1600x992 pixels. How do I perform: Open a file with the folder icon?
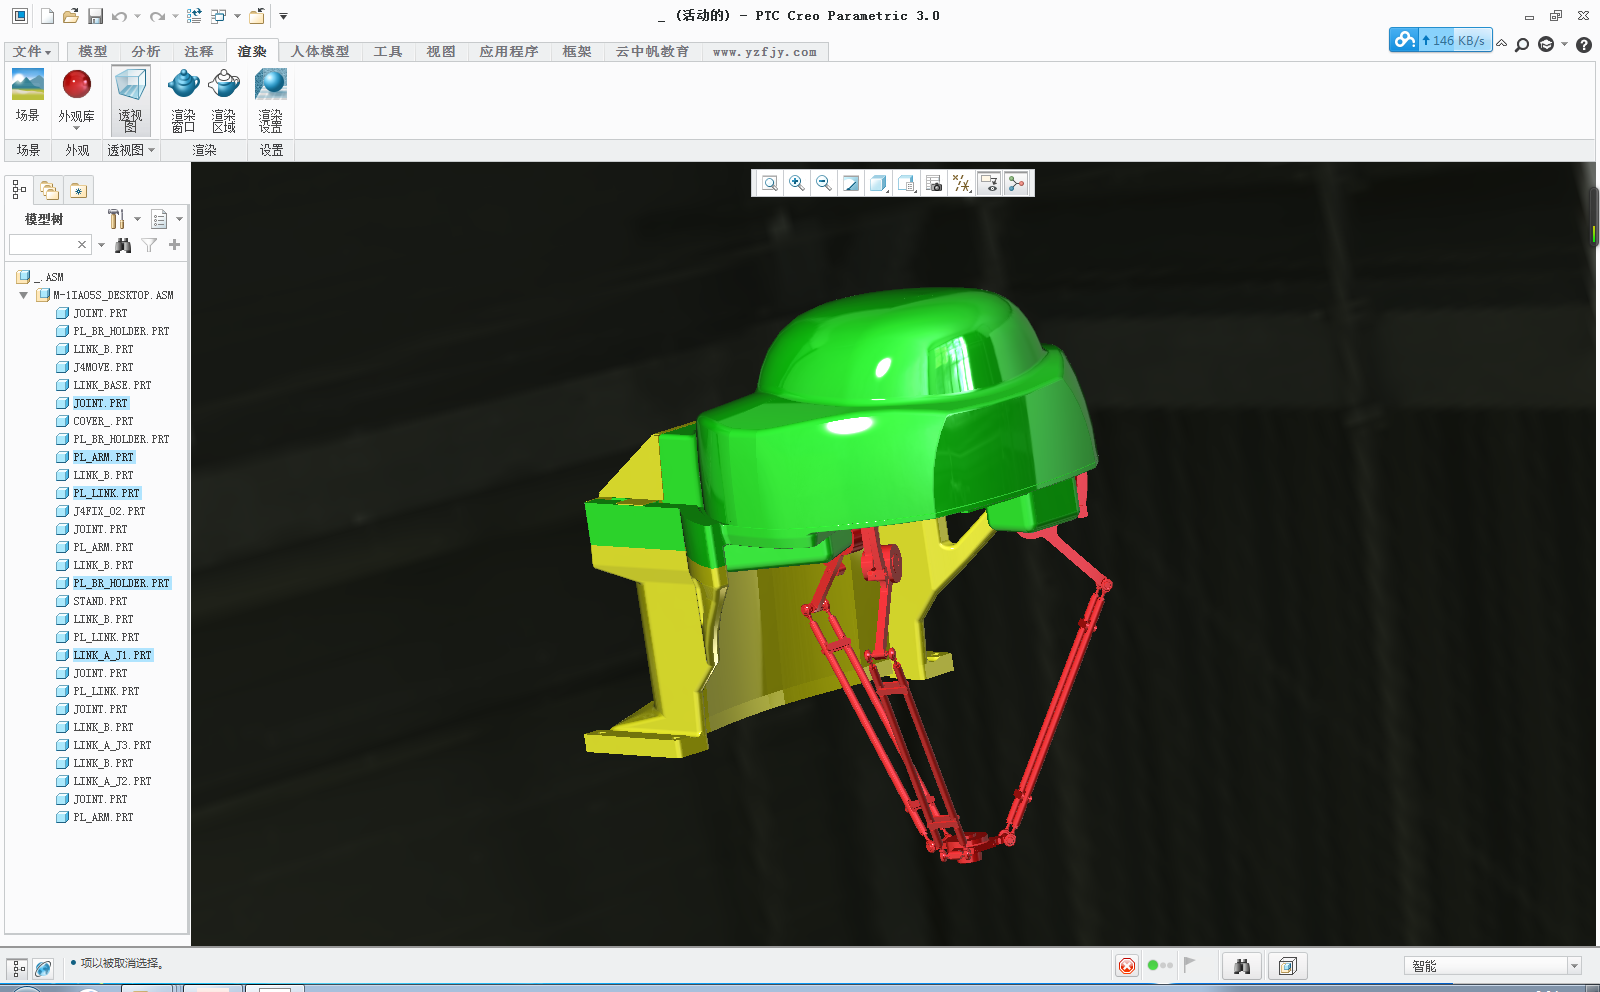point(70,16)
